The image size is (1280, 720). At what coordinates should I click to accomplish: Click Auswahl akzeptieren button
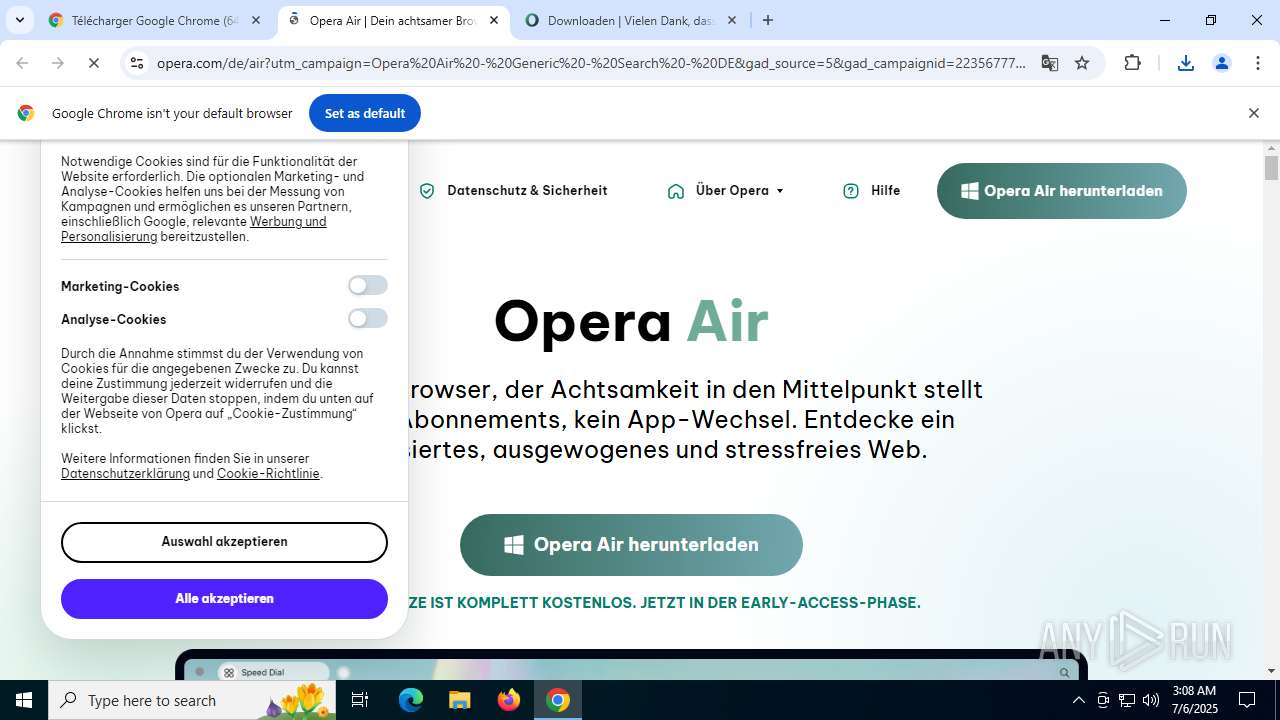[x=224, y=542]
